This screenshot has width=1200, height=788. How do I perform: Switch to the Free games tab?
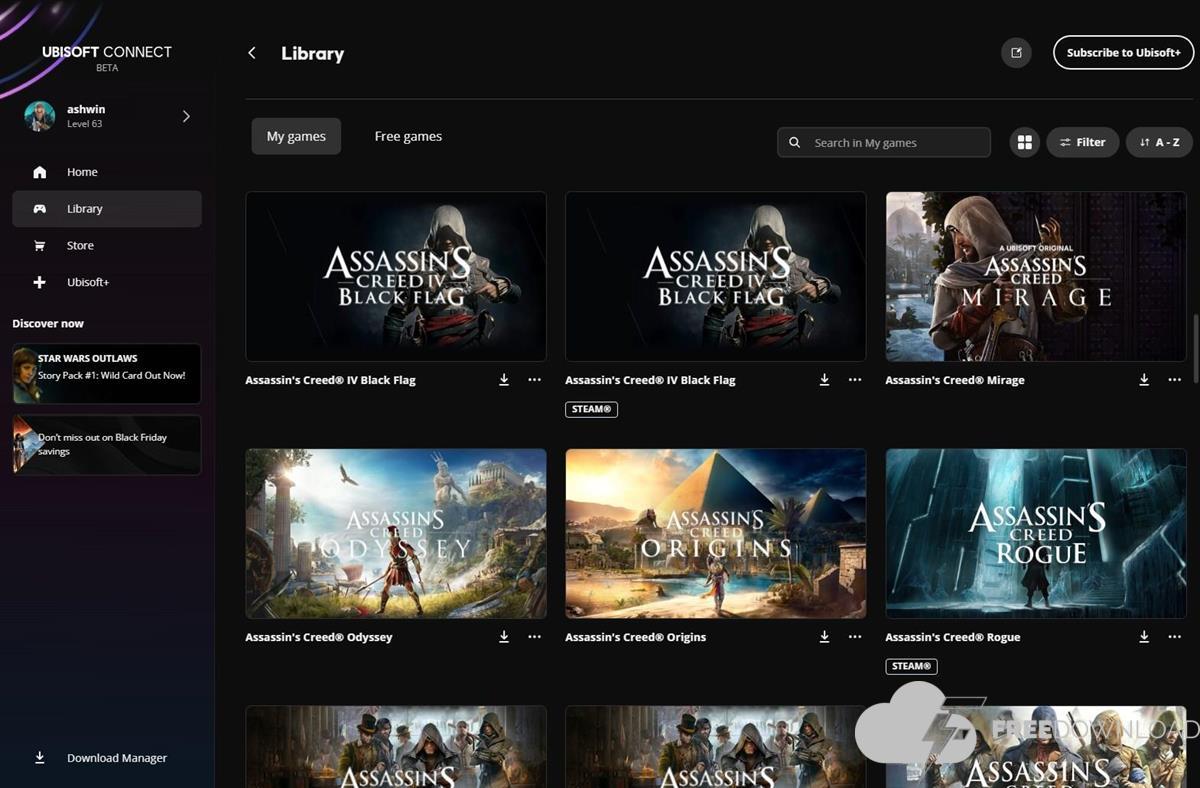(408, 137)
